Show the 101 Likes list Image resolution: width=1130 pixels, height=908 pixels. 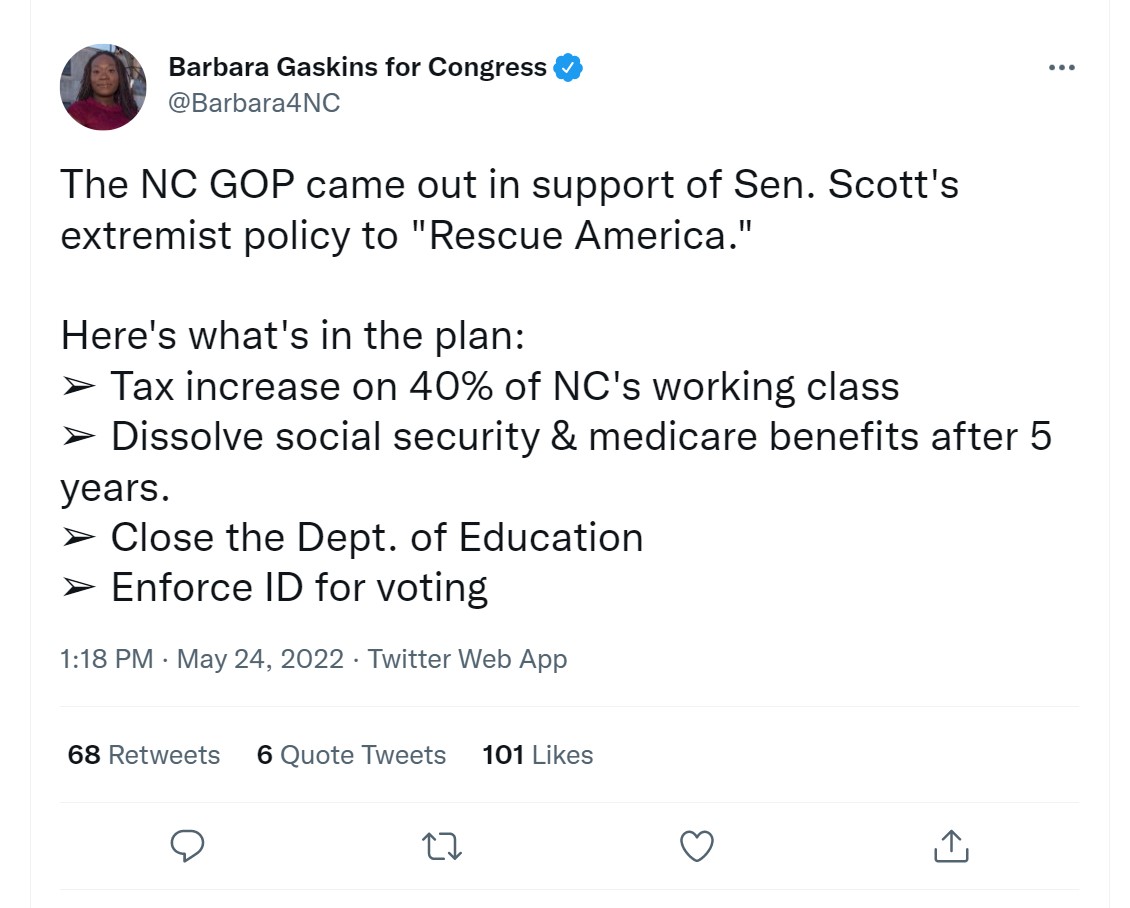coord(537,755)
